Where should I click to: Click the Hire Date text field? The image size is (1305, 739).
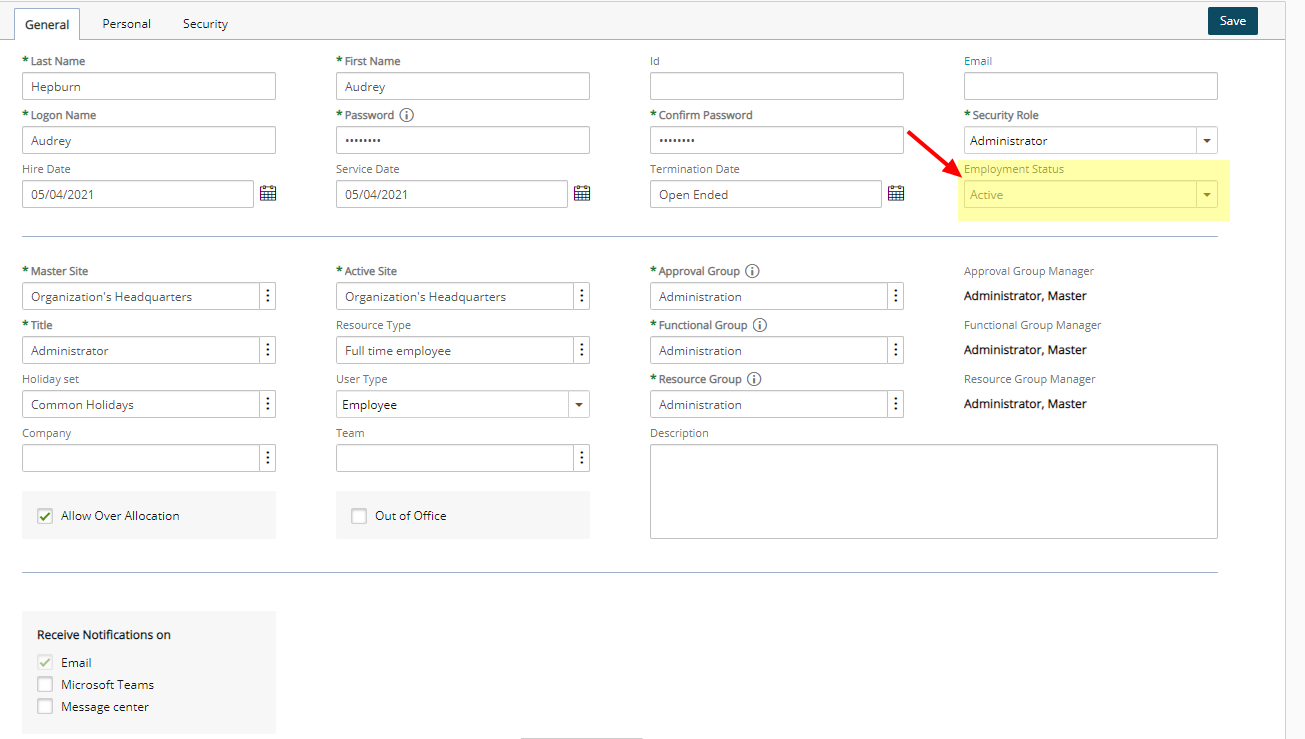(x=138, y=194)
